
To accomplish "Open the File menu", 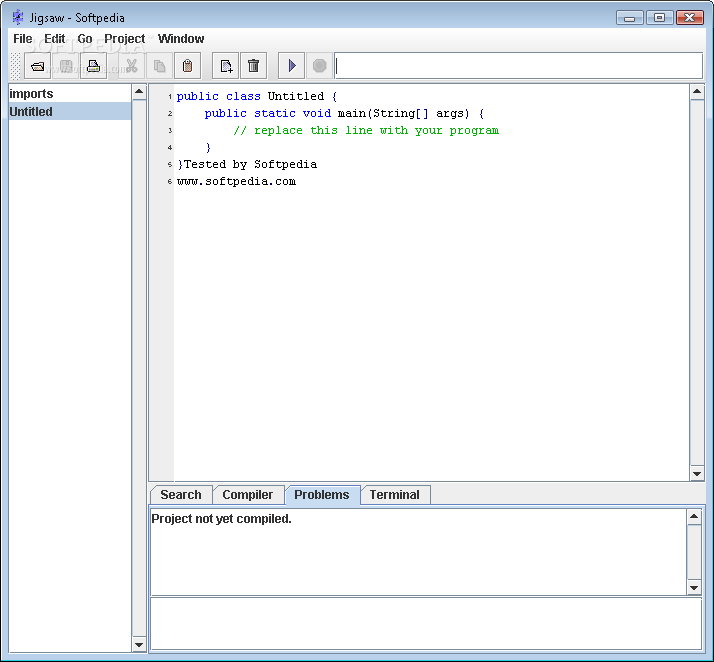I will click(x=23, y=39).
